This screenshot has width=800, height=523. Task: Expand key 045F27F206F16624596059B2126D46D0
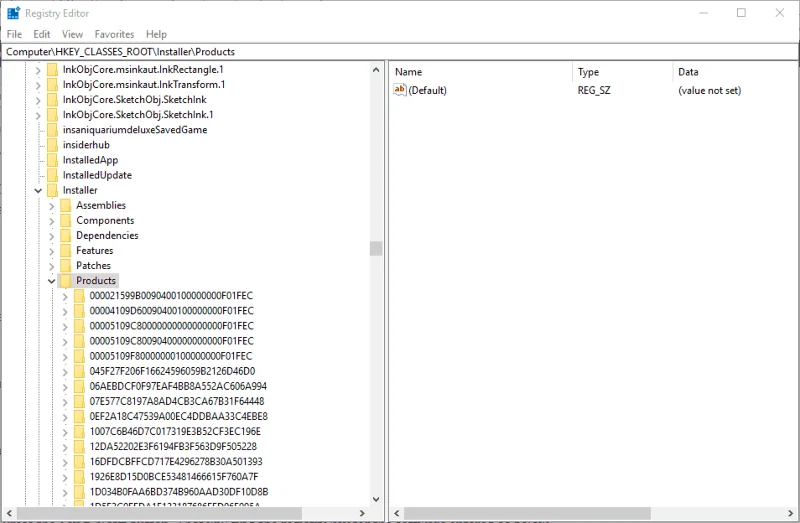pyautogui.click(x=65, y=372)
